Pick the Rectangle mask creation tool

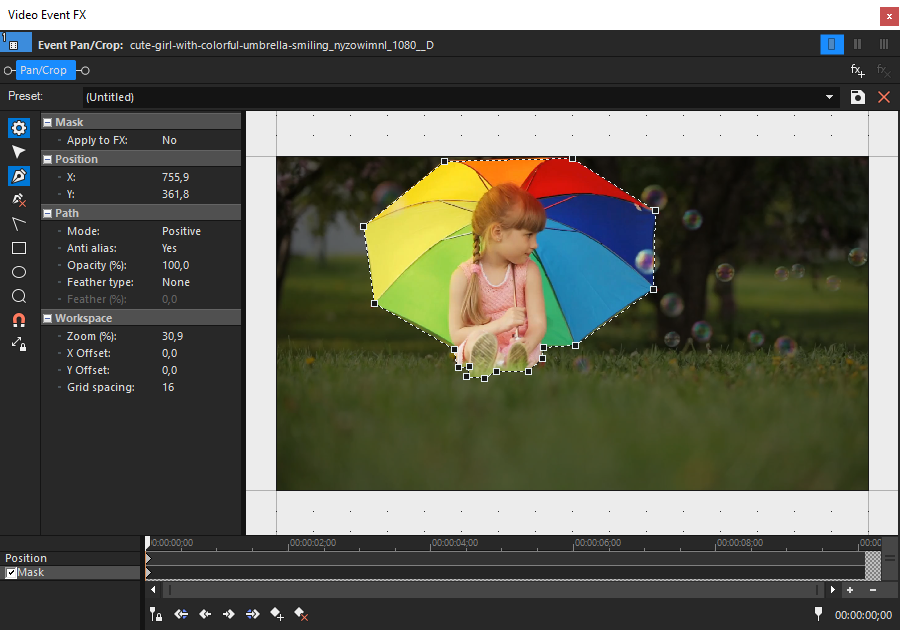point(19,248)
